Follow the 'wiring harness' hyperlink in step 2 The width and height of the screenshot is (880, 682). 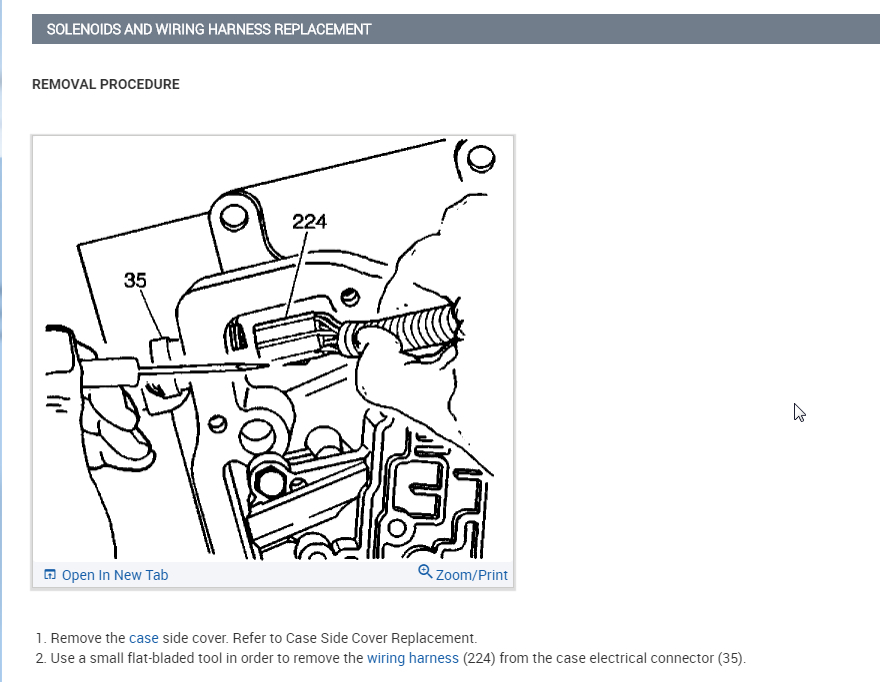click(412, 658)
